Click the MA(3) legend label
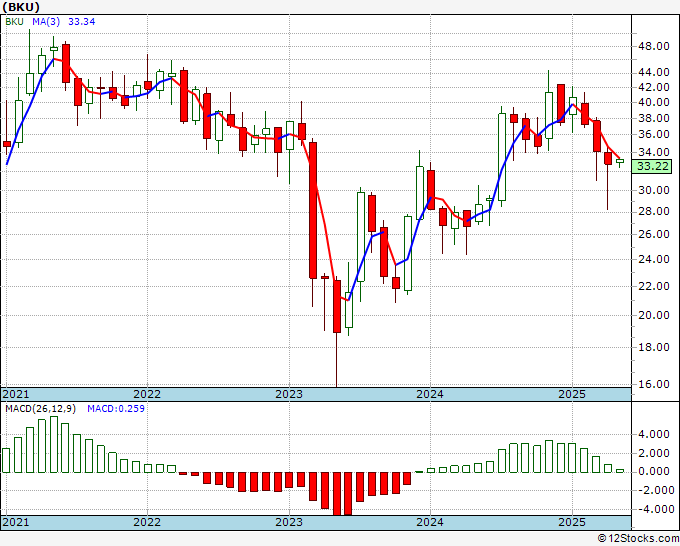Image resolution: width=680 pixels, height=546 pixels. [x=46, y=22]
